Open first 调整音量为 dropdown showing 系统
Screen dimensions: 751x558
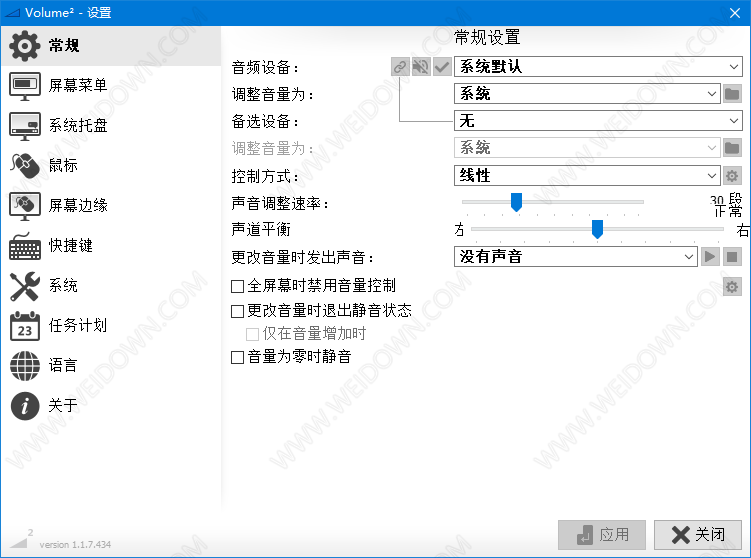coord(587,94)
